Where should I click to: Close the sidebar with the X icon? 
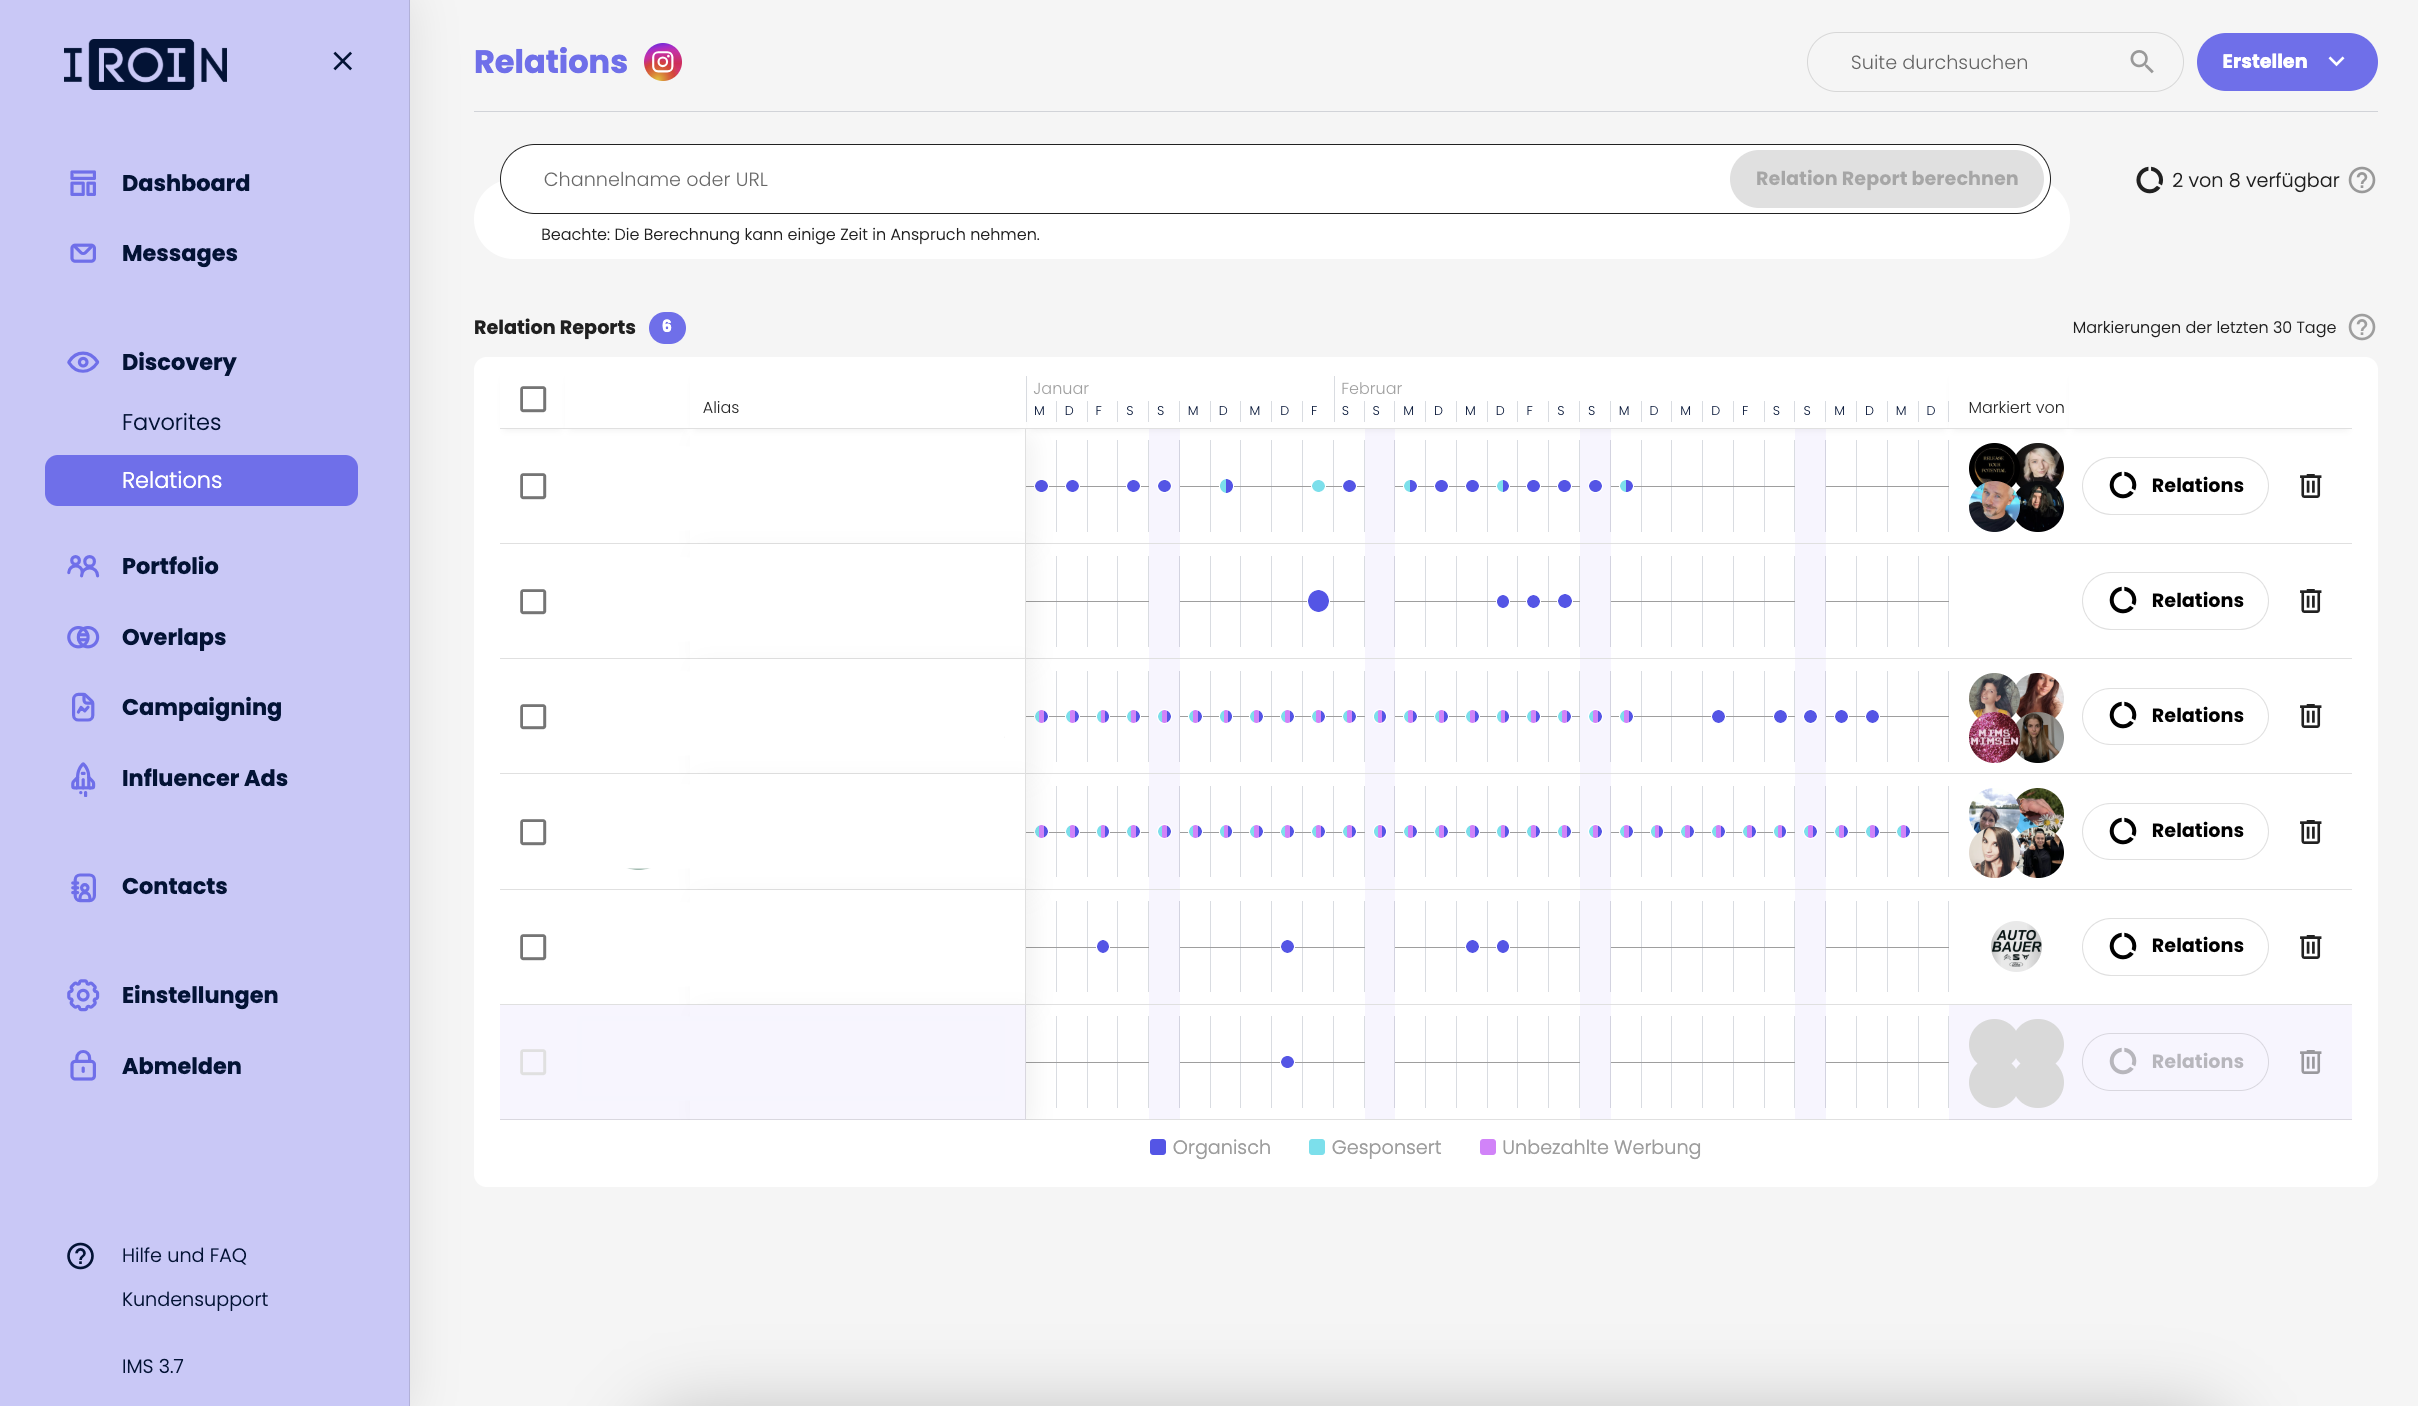tap(342, 62)
